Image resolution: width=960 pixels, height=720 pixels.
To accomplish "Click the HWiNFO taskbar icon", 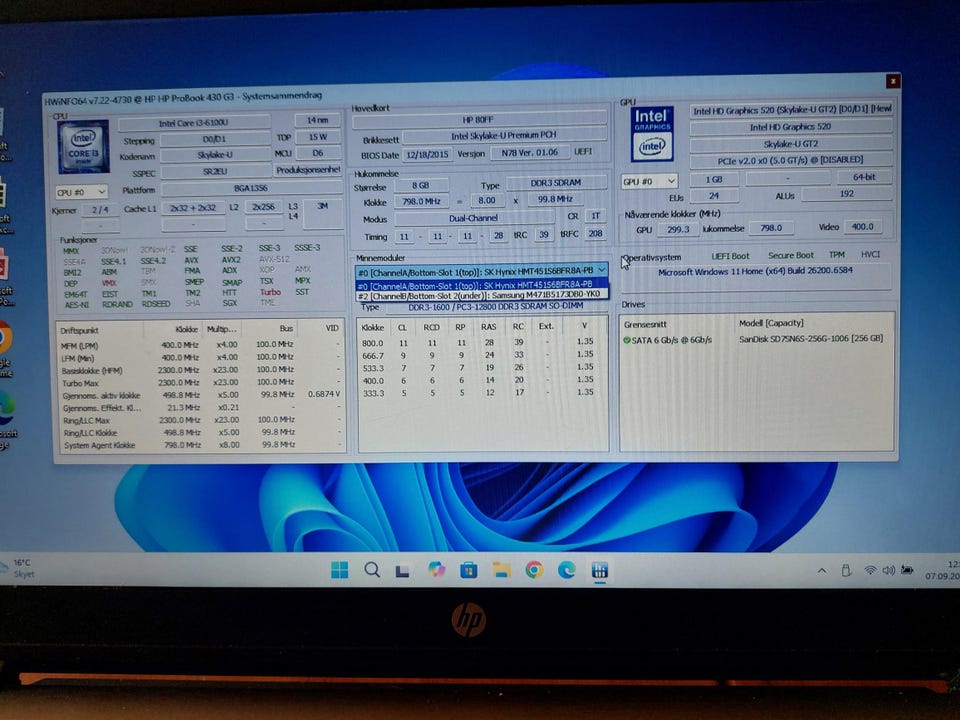I will [599, 570].
